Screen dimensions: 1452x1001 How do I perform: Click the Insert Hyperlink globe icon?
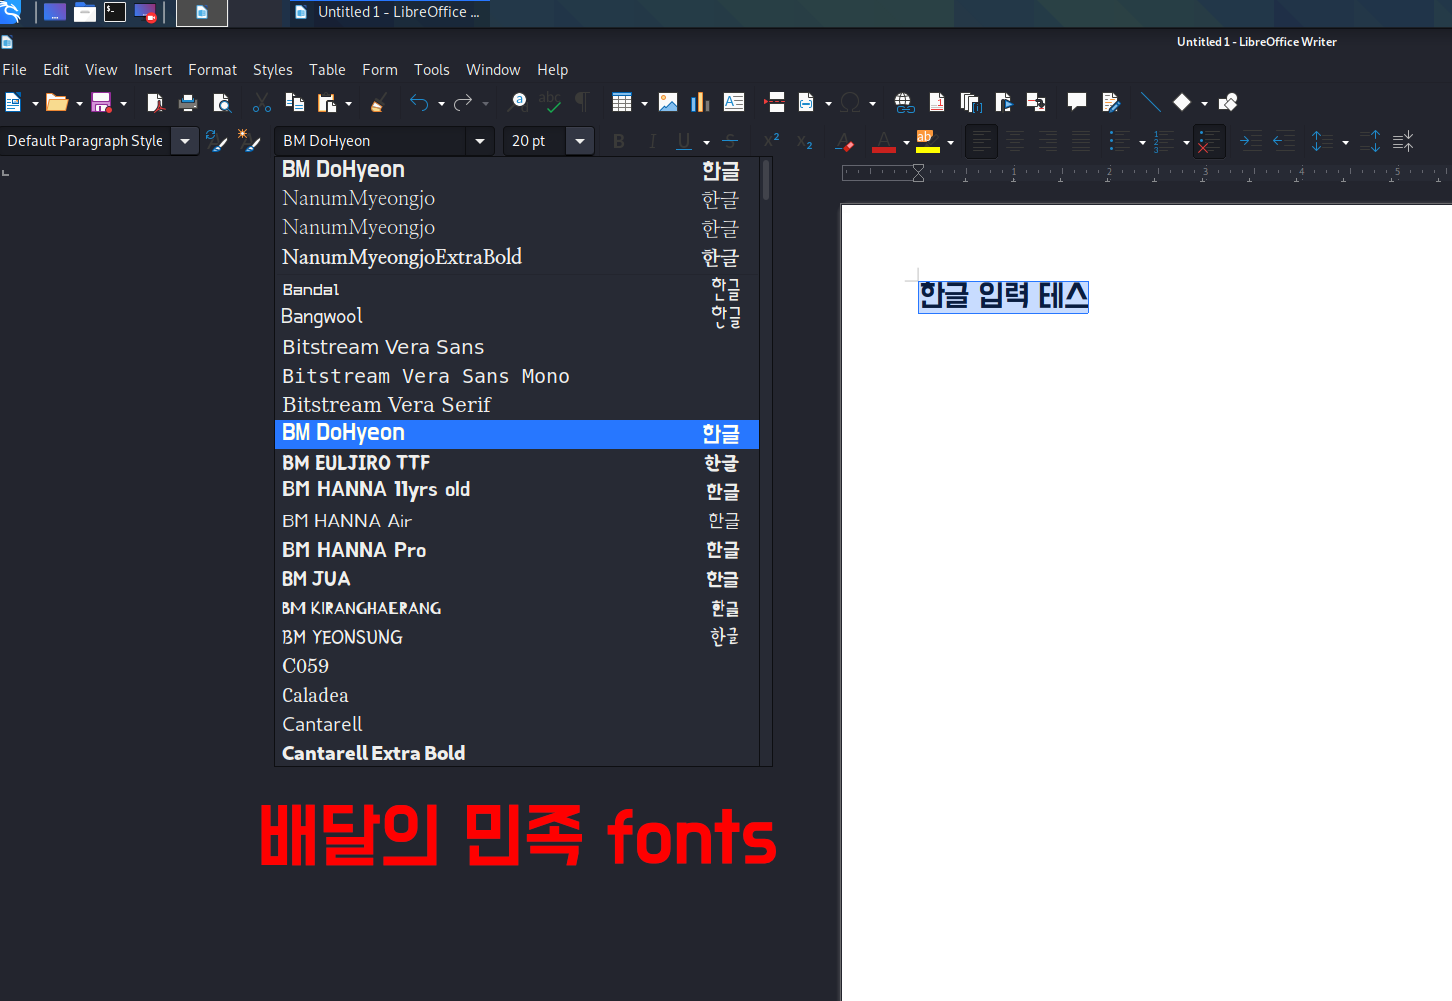(x=904, y=102)
